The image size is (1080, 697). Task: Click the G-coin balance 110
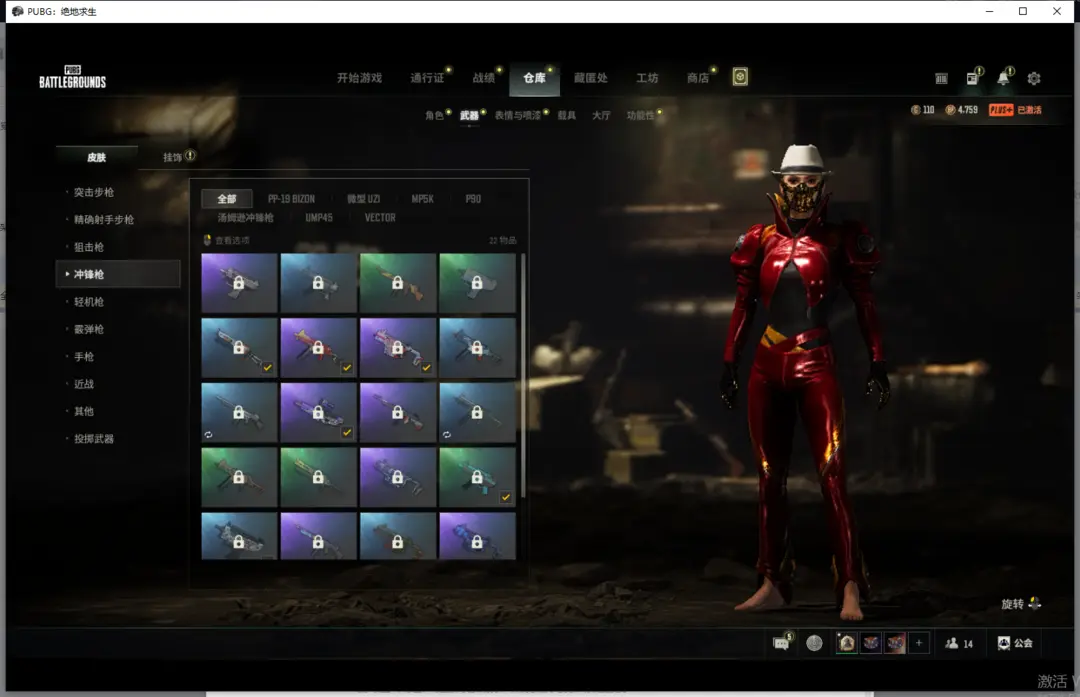[922, 110]
